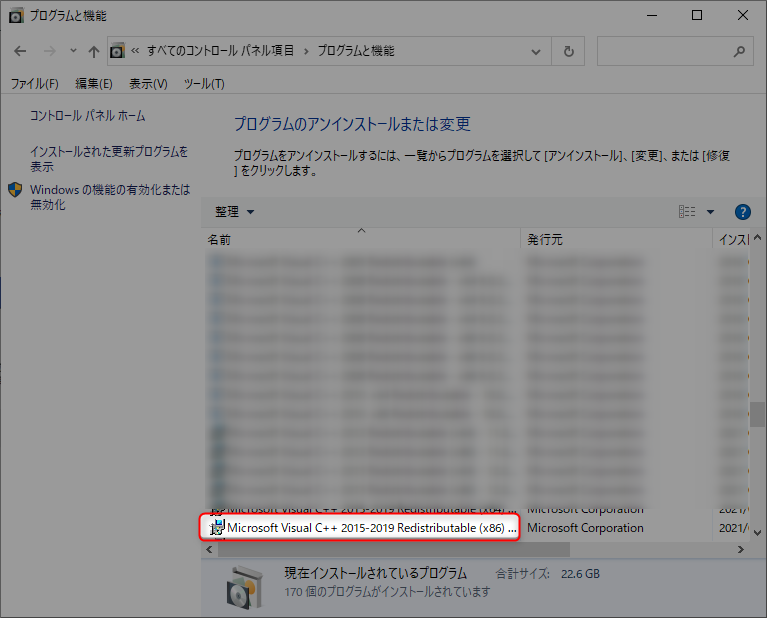This screenshot has height=618, width=767.
Task: Click the vertical scrollbar up arrow
Action: coord(758,238)
